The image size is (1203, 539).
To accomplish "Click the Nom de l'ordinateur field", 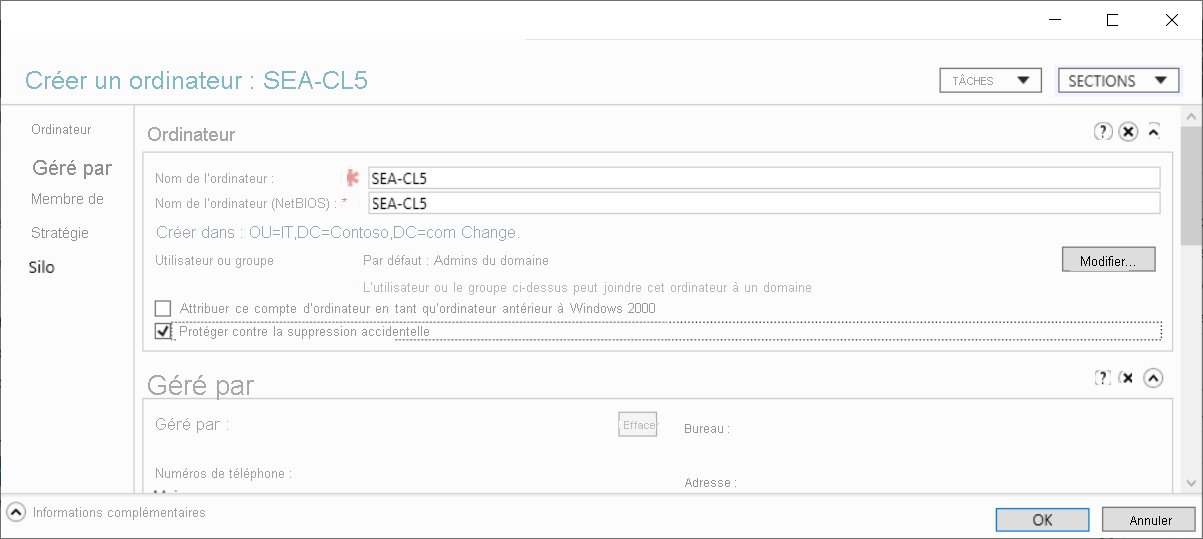I will coord(764,178).
